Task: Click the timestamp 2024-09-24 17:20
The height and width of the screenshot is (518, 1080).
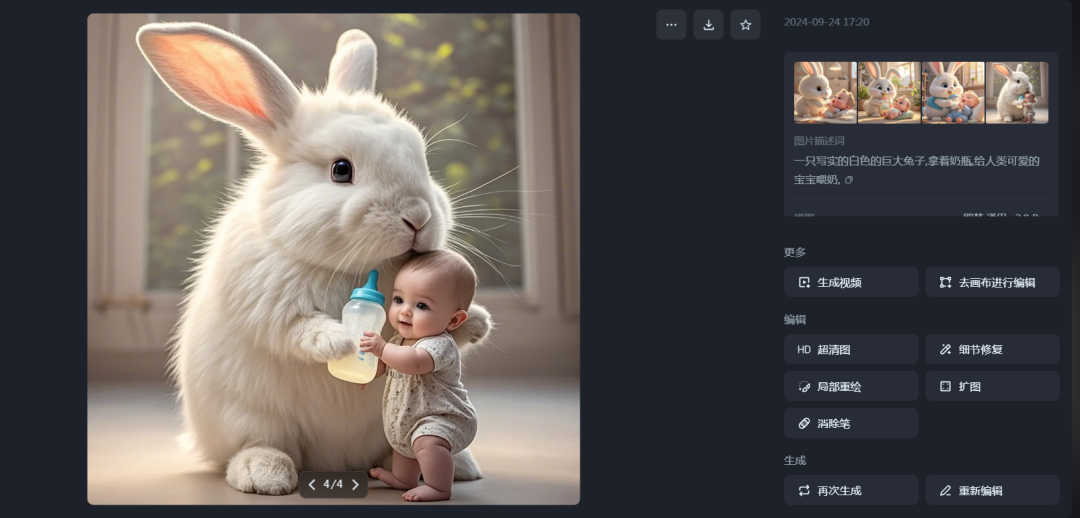Action: [827, 22]
